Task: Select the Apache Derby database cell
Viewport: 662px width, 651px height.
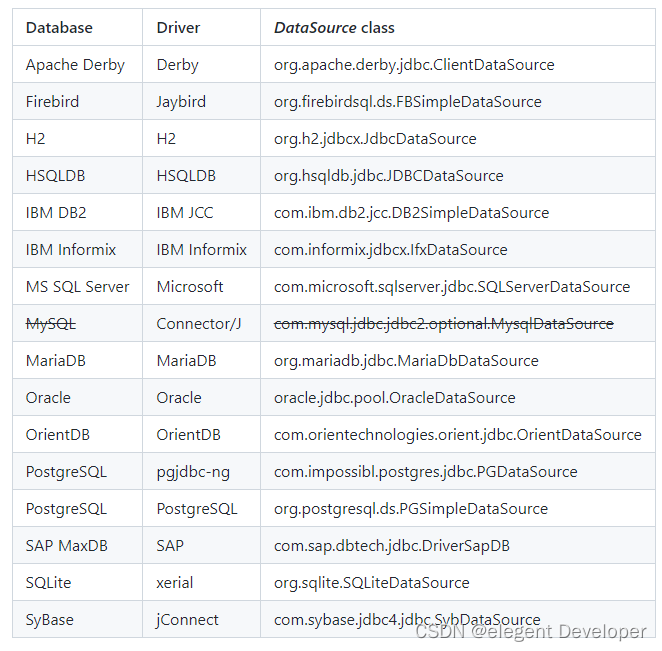Action: point(75,65)
